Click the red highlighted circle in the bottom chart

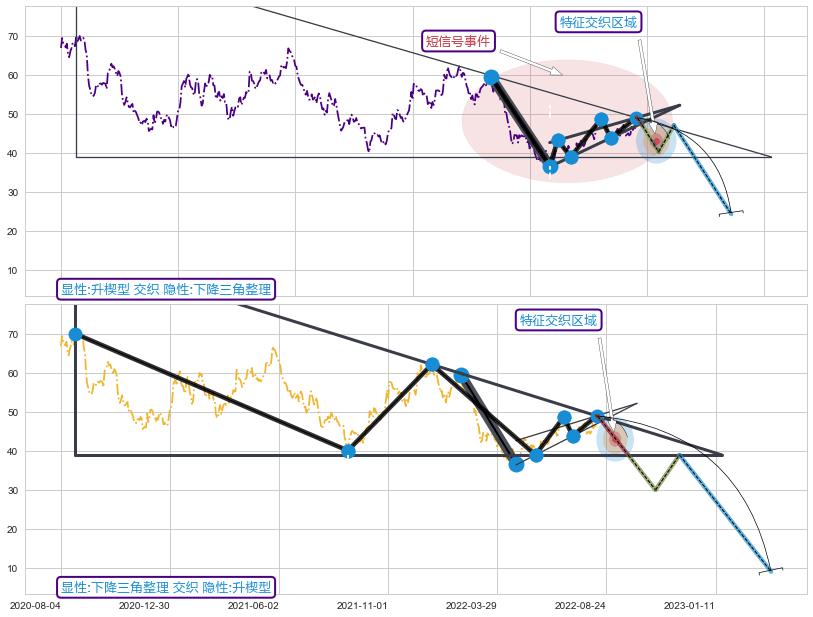pyautogui.click(x=615, y=440)
